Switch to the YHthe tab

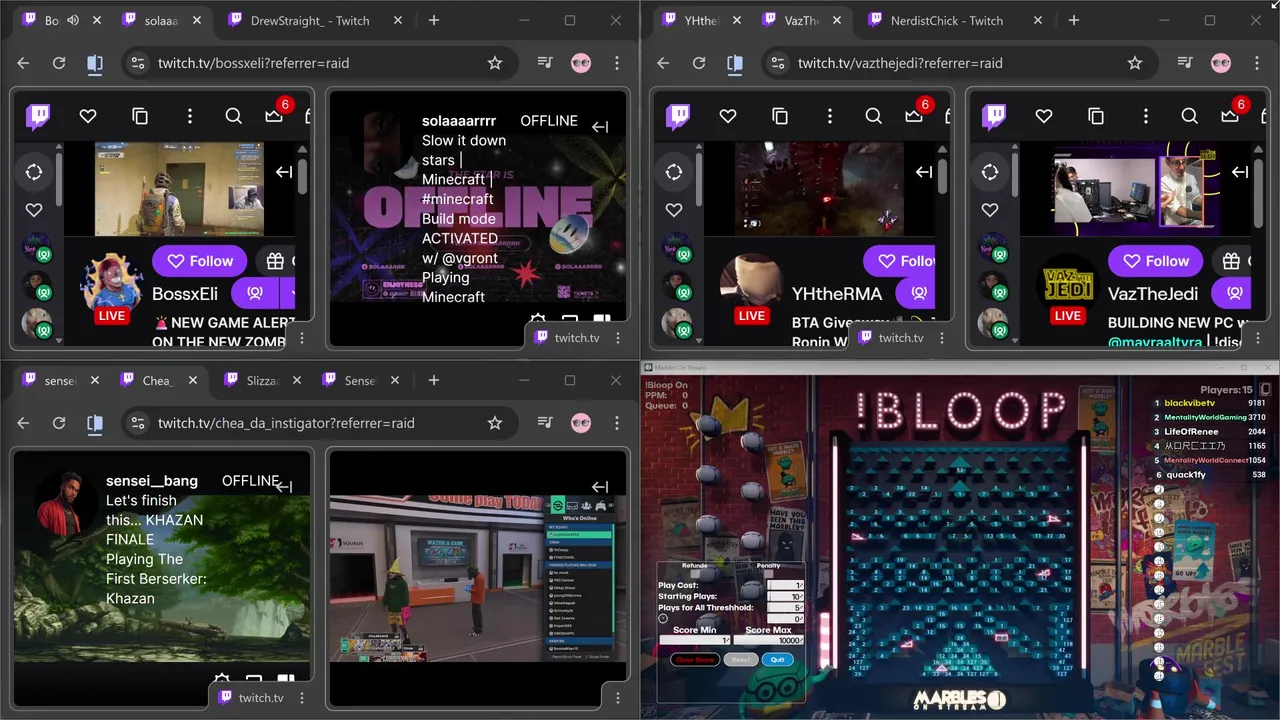coord(700,20)
